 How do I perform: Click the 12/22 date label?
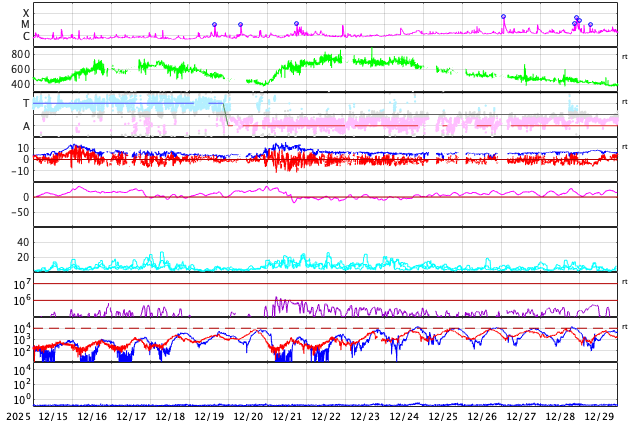point(326,416)
